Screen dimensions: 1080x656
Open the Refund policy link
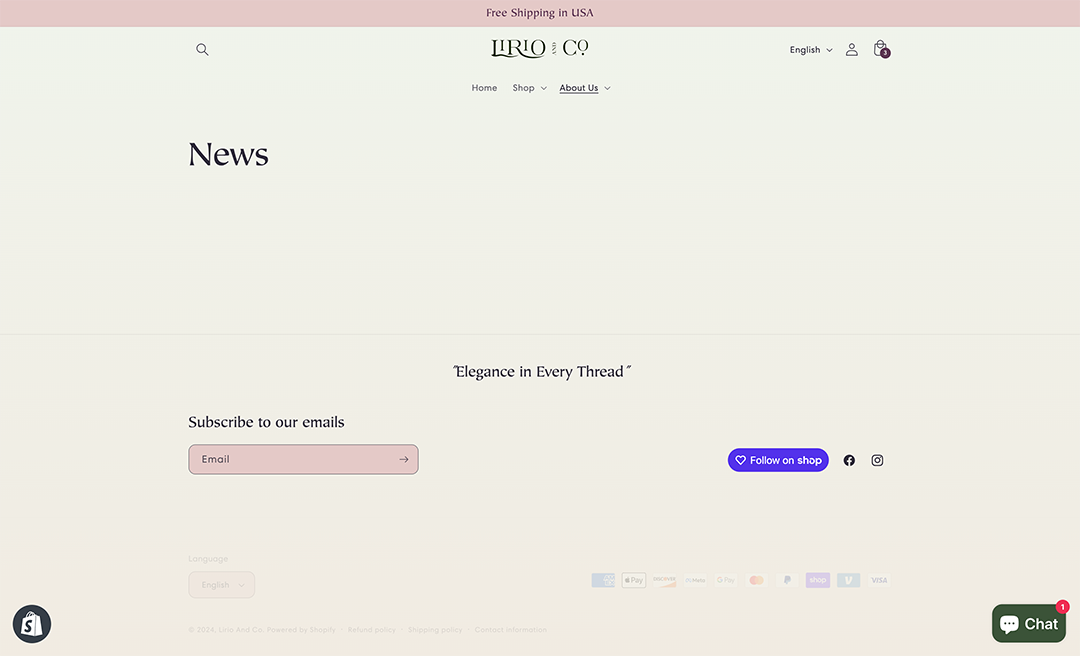point(371,630)
